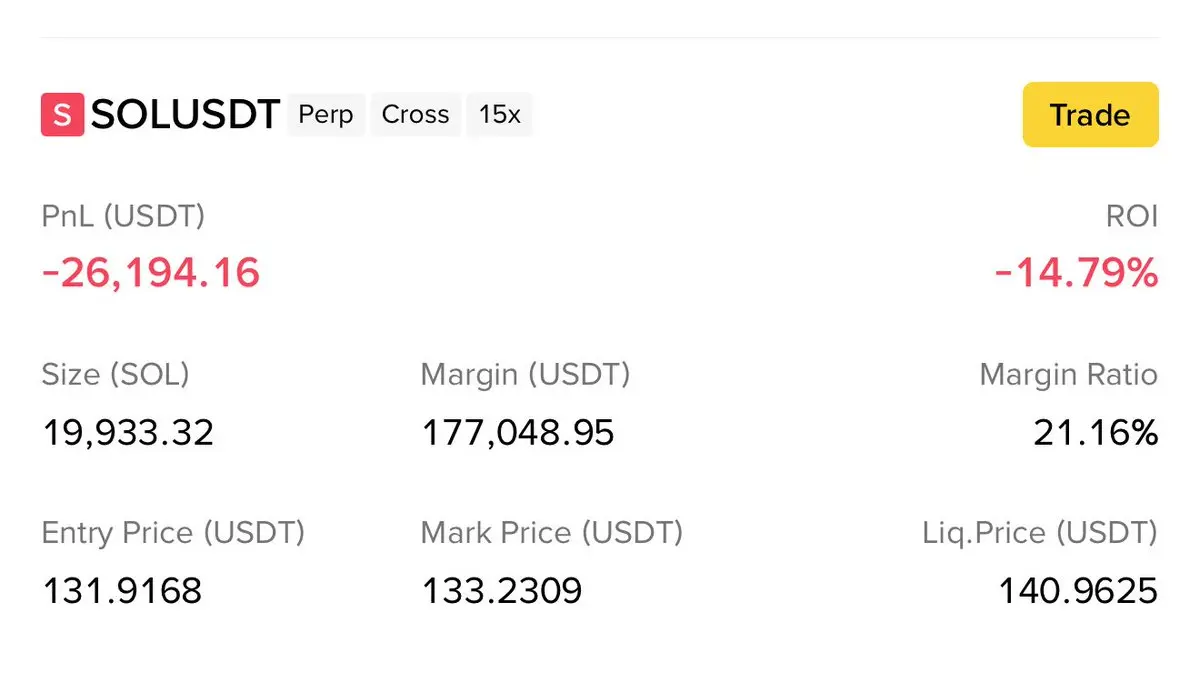This screenshot has height=693, width=1200.
Task: Tap the Size (SOL) label
Action: coord(115,375)
